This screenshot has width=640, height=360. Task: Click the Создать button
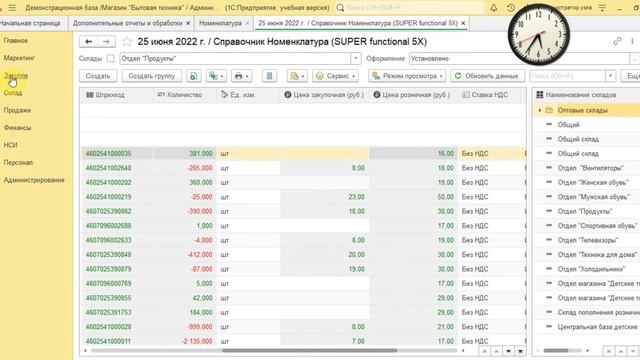(x=98, y=76)
